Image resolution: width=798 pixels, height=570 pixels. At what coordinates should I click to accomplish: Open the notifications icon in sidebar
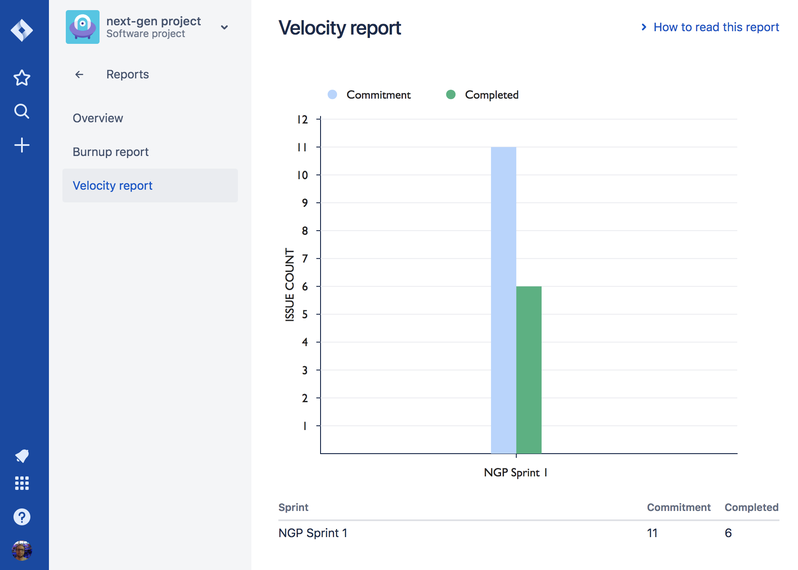click(x=21, y=455)
